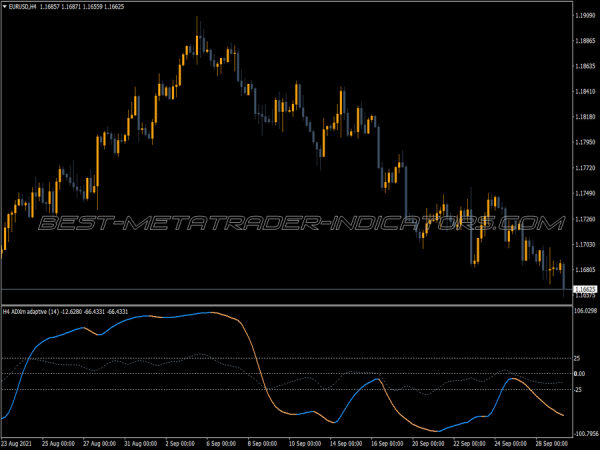Click the 27 Aug 00:00 time label

click(99, 444)
